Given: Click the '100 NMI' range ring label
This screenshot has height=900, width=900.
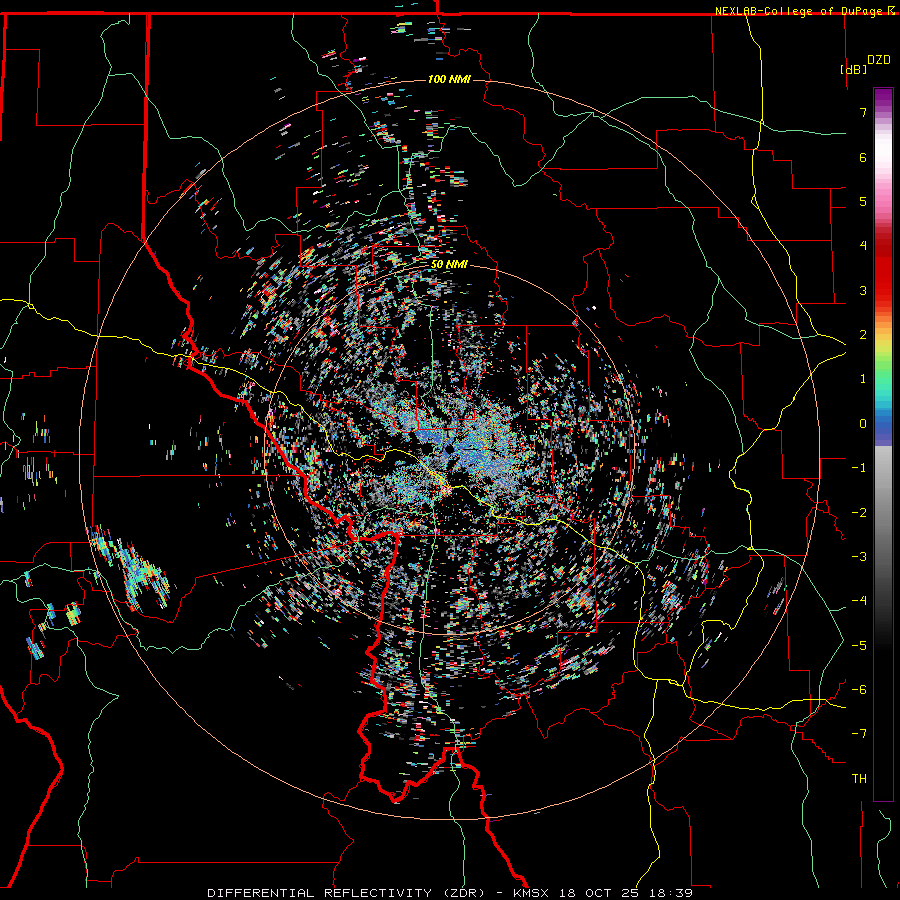Looking at the screenshot, I should pyautogui.click(x=449, y=79).
